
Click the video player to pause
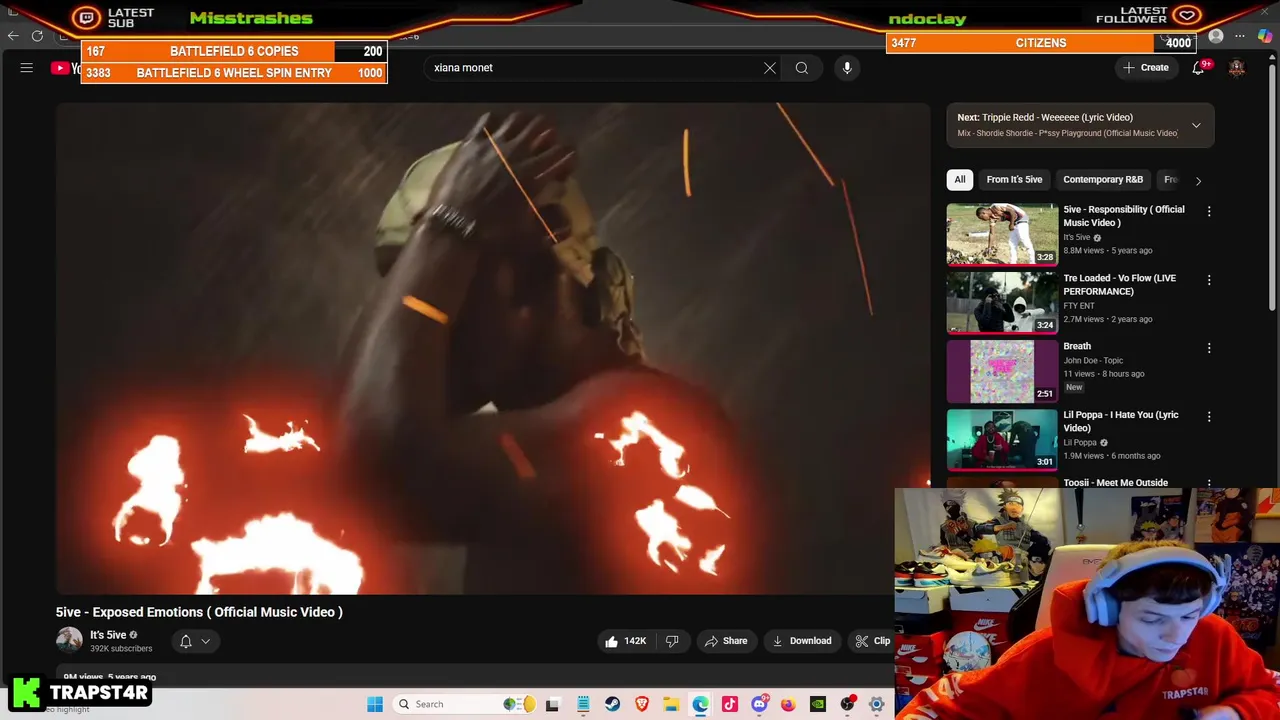point(493,348)
